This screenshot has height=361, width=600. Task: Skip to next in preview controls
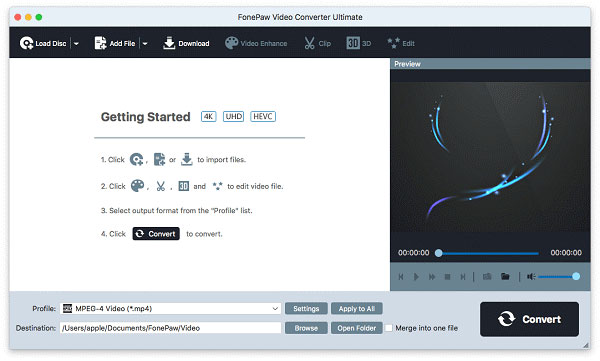tap(463, 276)
